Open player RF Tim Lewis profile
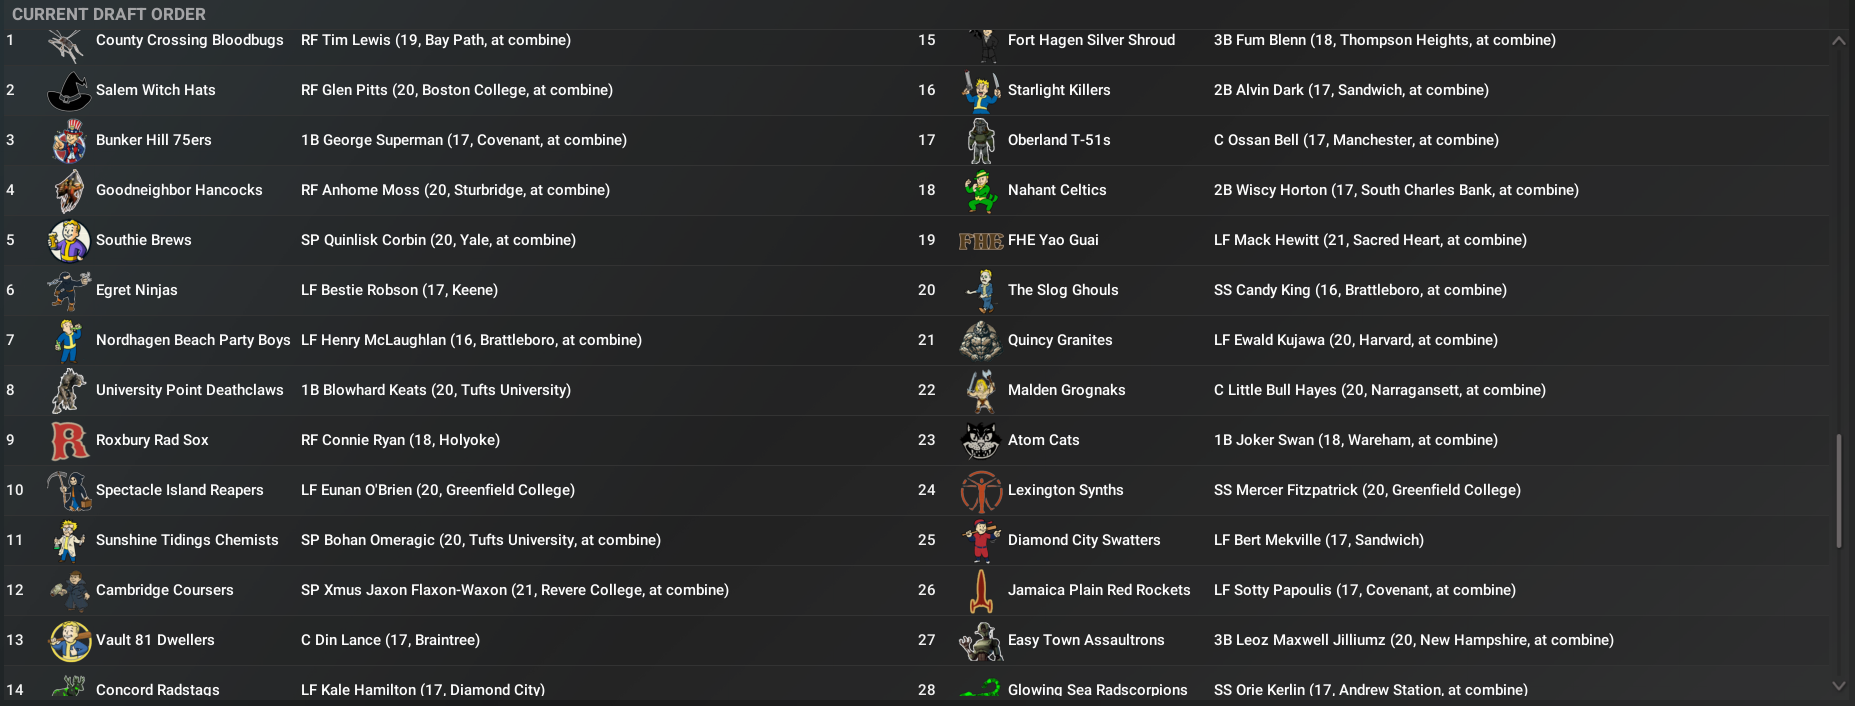Viewport: 1855px width, 706px height. pyautogui.click(x=435, y=40)
